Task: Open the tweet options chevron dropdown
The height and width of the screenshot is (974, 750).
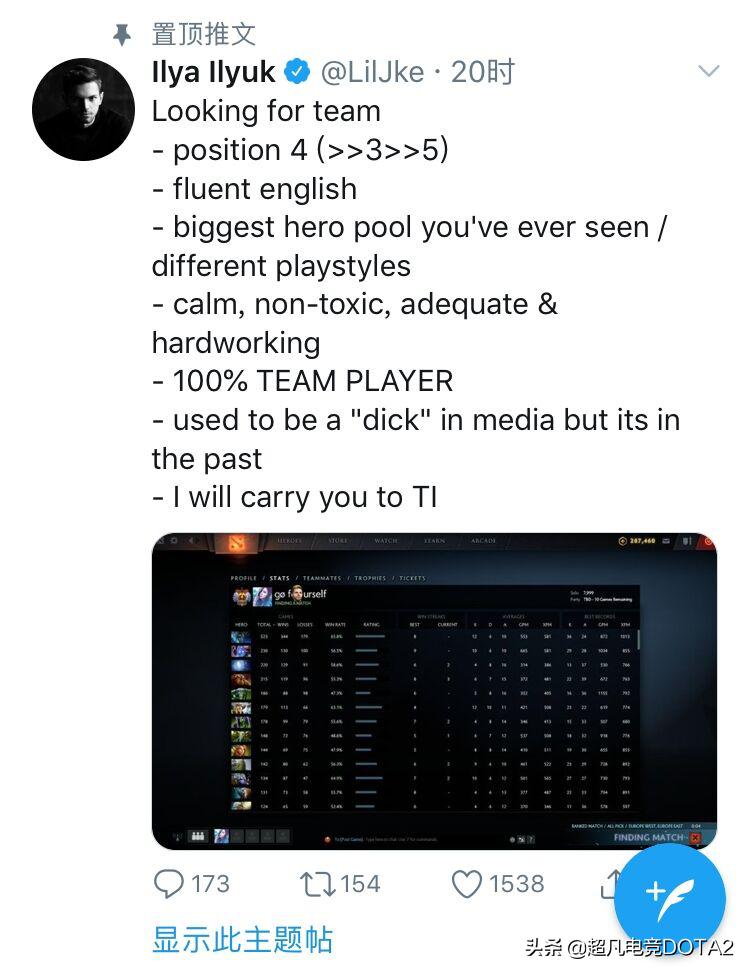Action: pos(708,71)
